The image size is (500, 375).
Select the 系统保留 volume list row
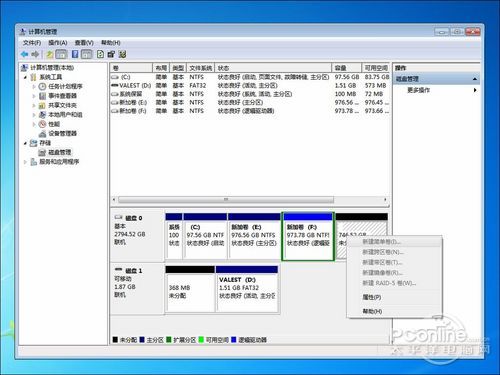click(250, 94)
